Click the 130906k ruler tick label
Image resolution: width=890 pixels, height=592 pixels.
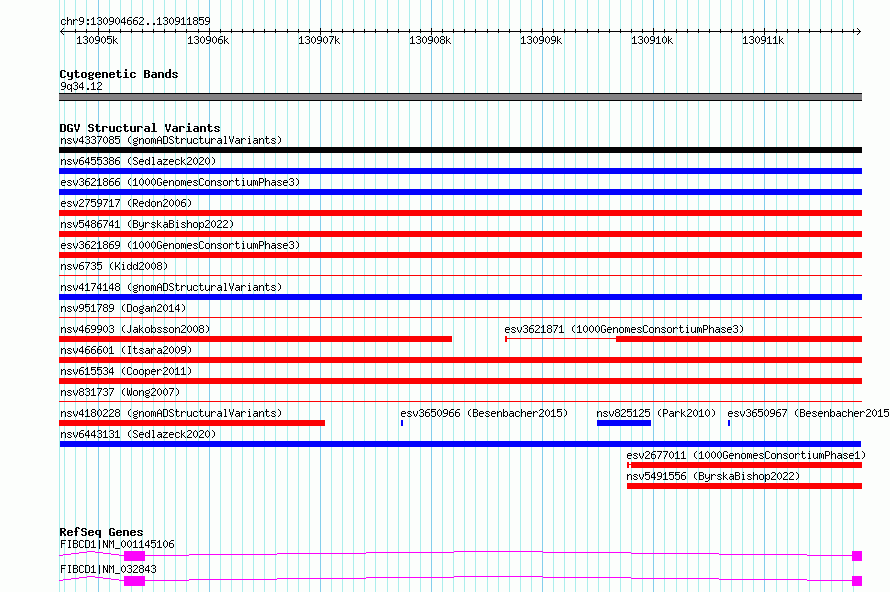[208, 40]
